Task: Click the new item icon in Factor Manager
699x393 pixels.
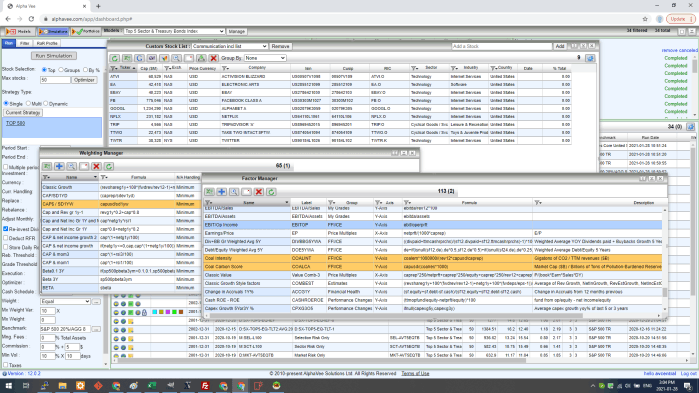Action: pyautogui.click(x=247, y=192)
